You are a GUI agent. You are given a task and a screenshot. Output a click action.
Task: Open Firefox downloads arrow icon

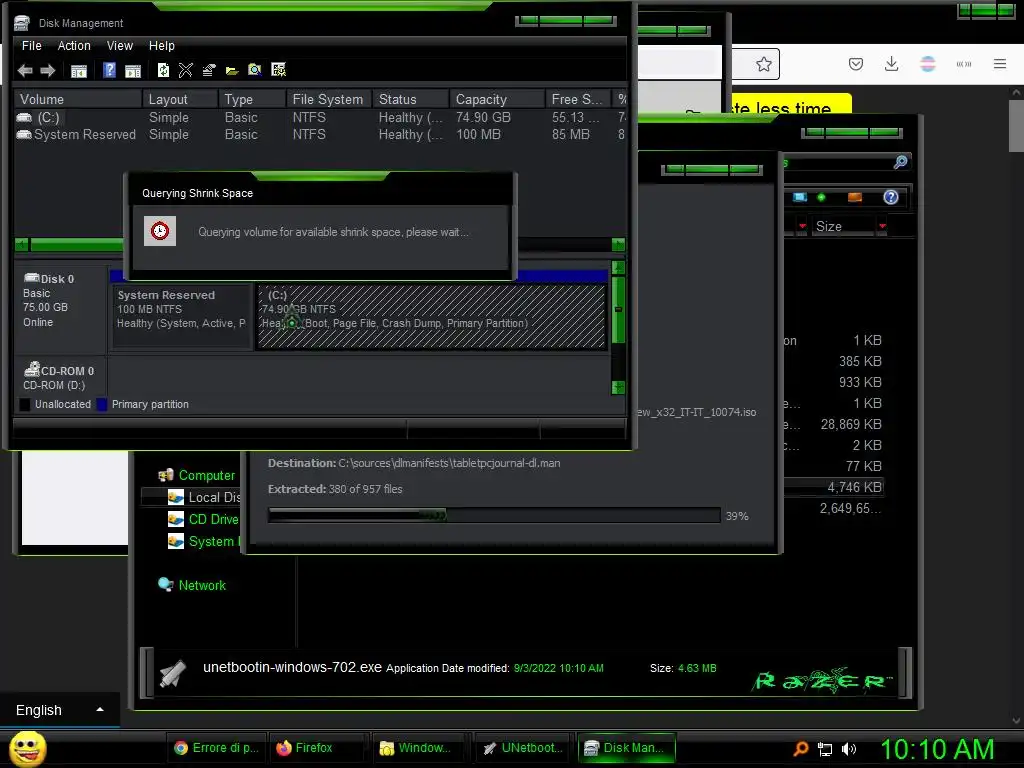[891, 64]
